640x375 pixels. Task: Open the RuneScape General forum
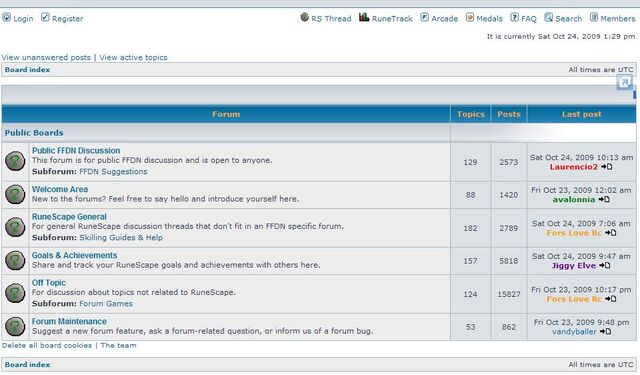click(69, 217)
